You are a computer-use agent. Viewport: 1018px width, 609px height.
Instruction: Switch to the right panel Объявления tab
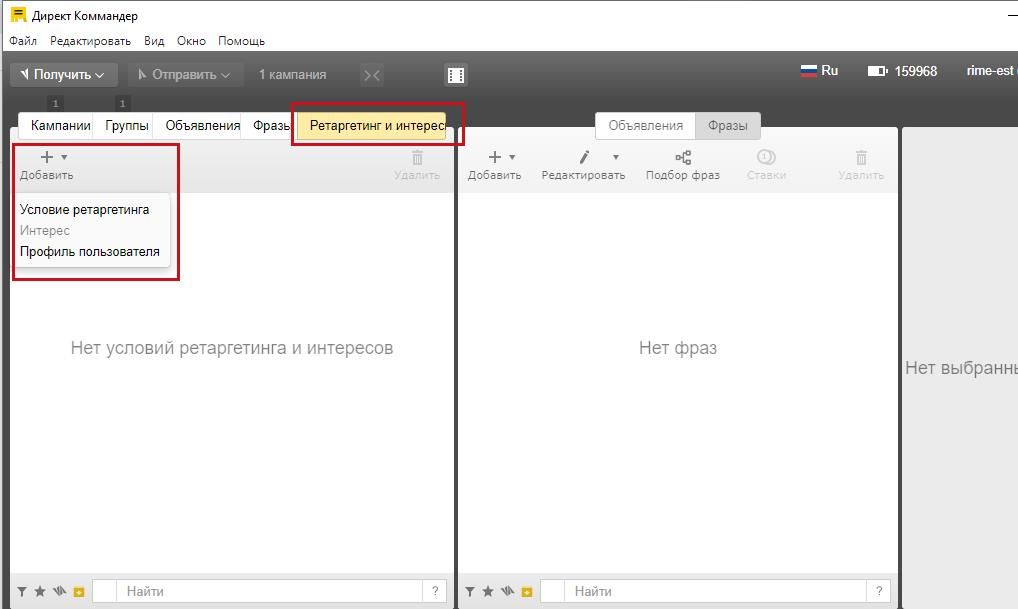[x=645, y=125]
